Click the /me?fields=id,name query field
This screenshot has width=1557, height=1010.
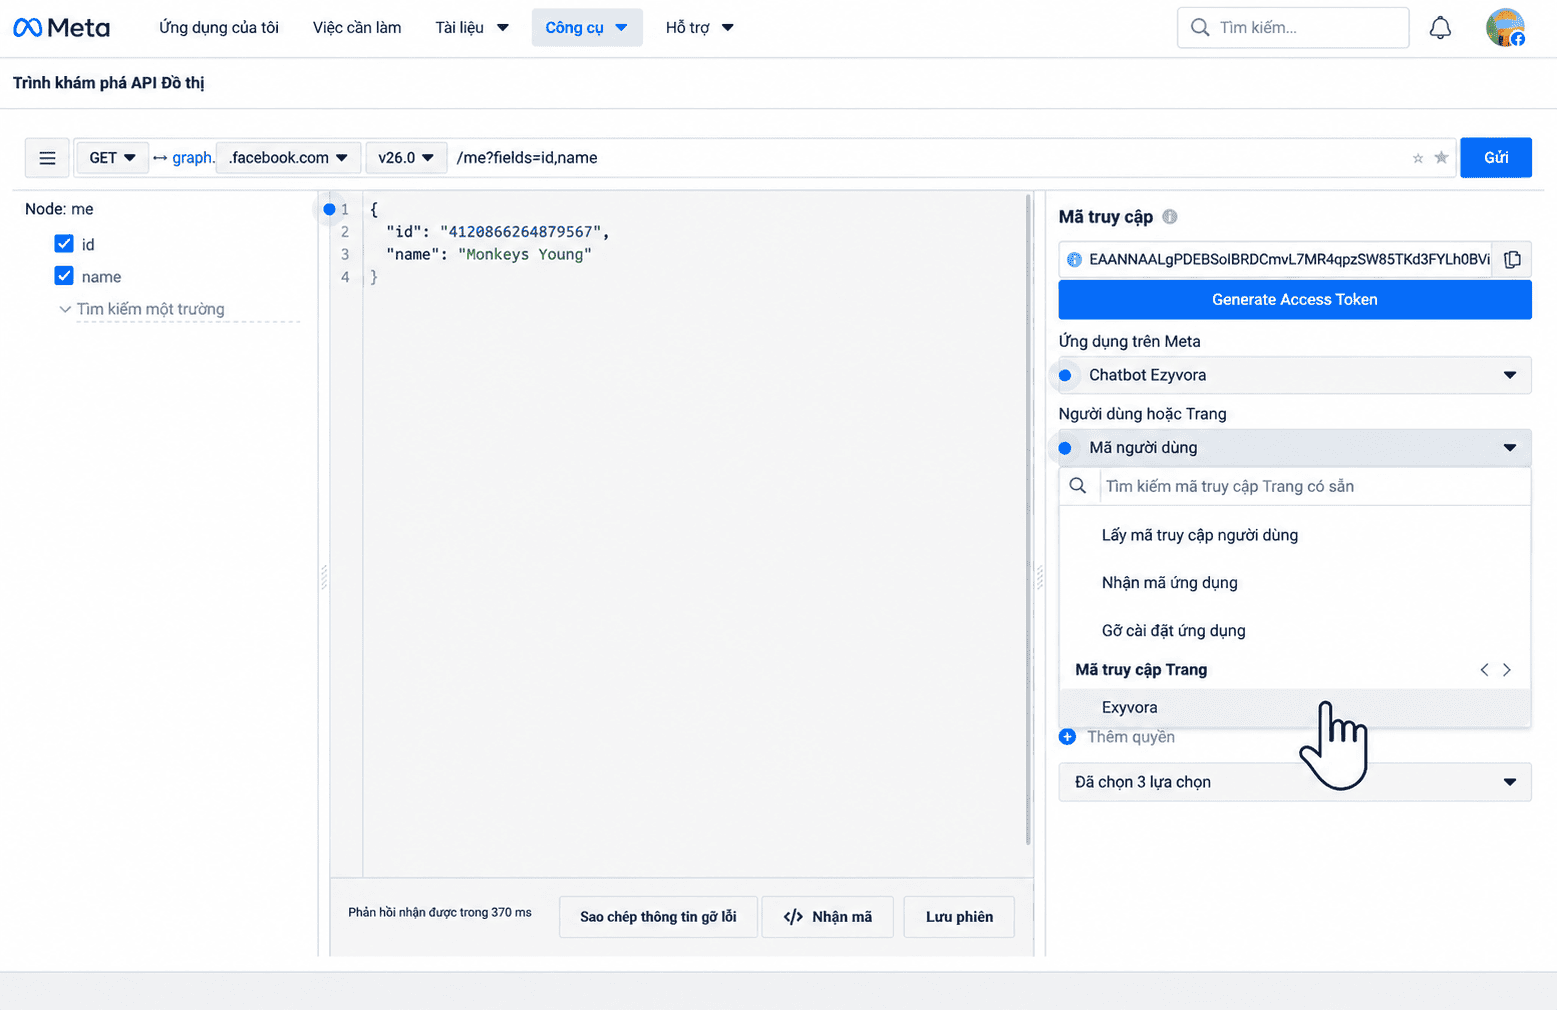click(928, 158)
